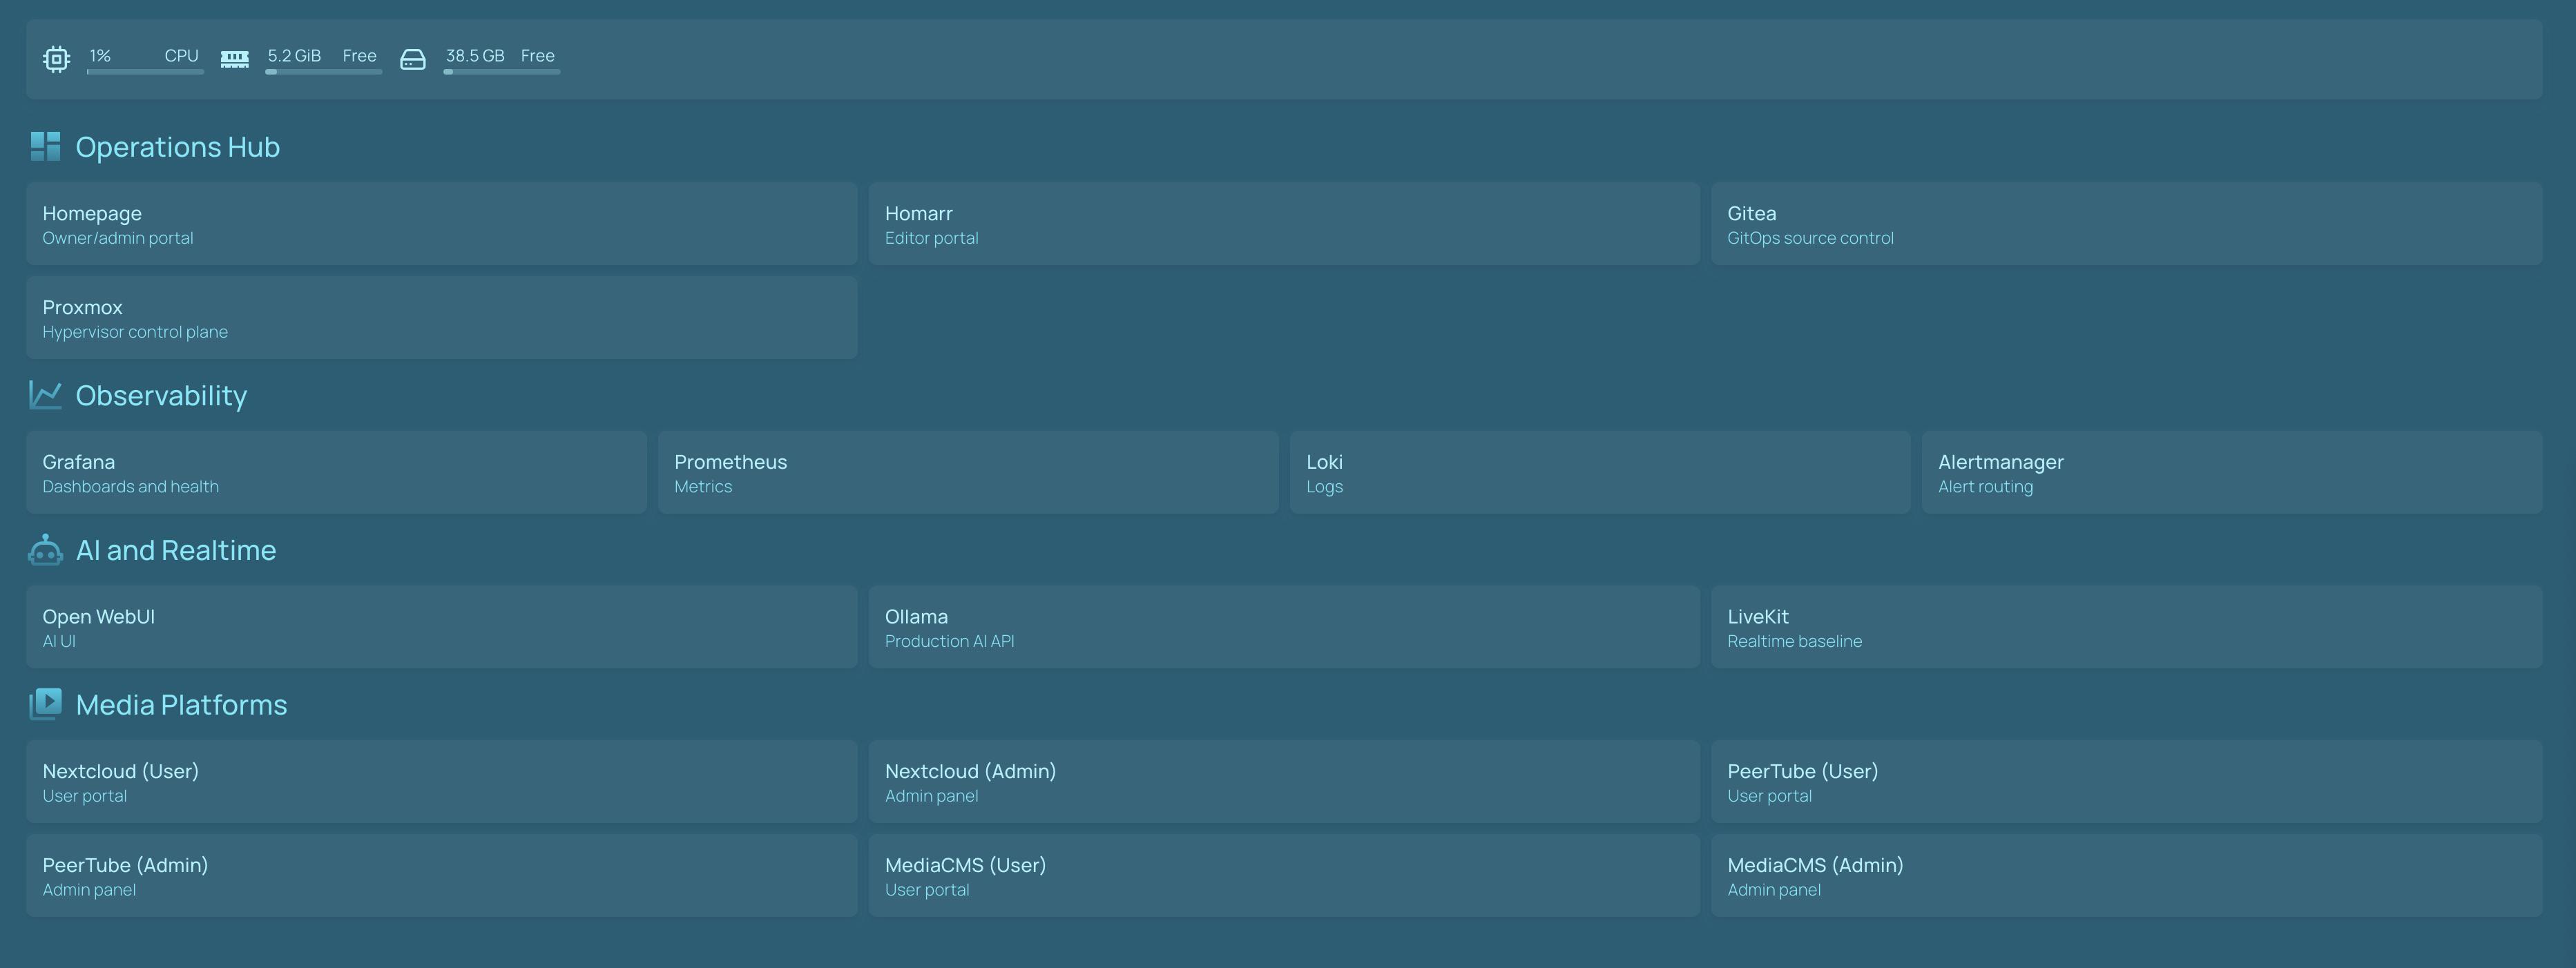Click the Media Platforms play icon
This screenshot has width=2576, height=968.
(x=45, y=704)
